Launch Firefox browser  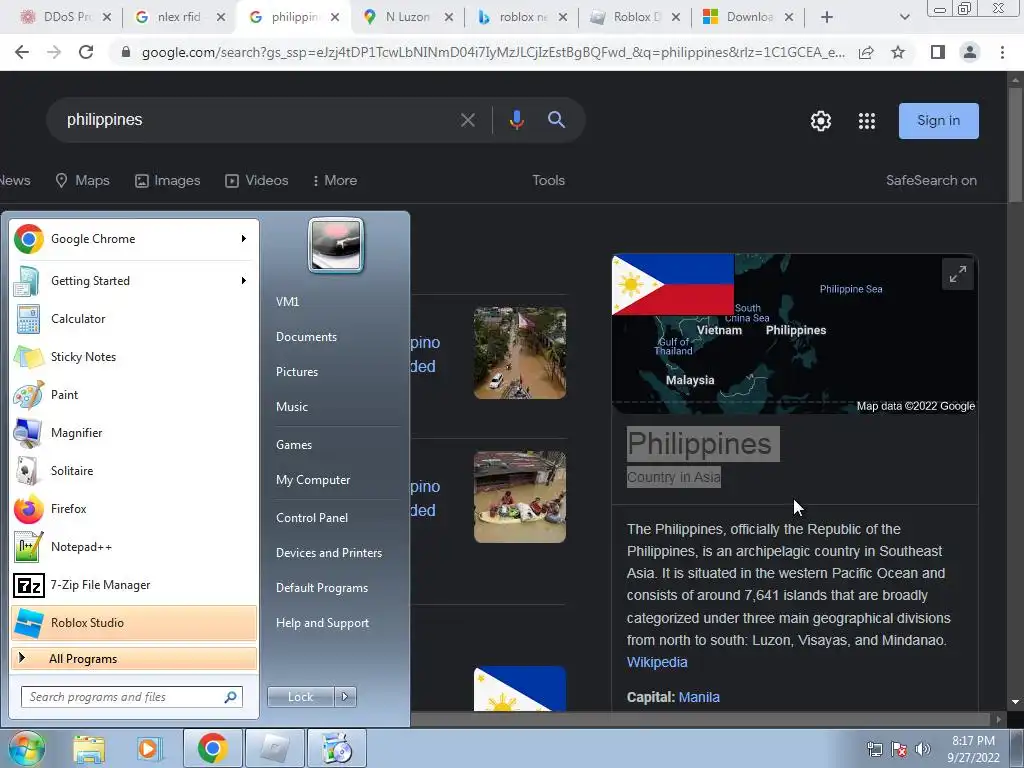(134, 509)
